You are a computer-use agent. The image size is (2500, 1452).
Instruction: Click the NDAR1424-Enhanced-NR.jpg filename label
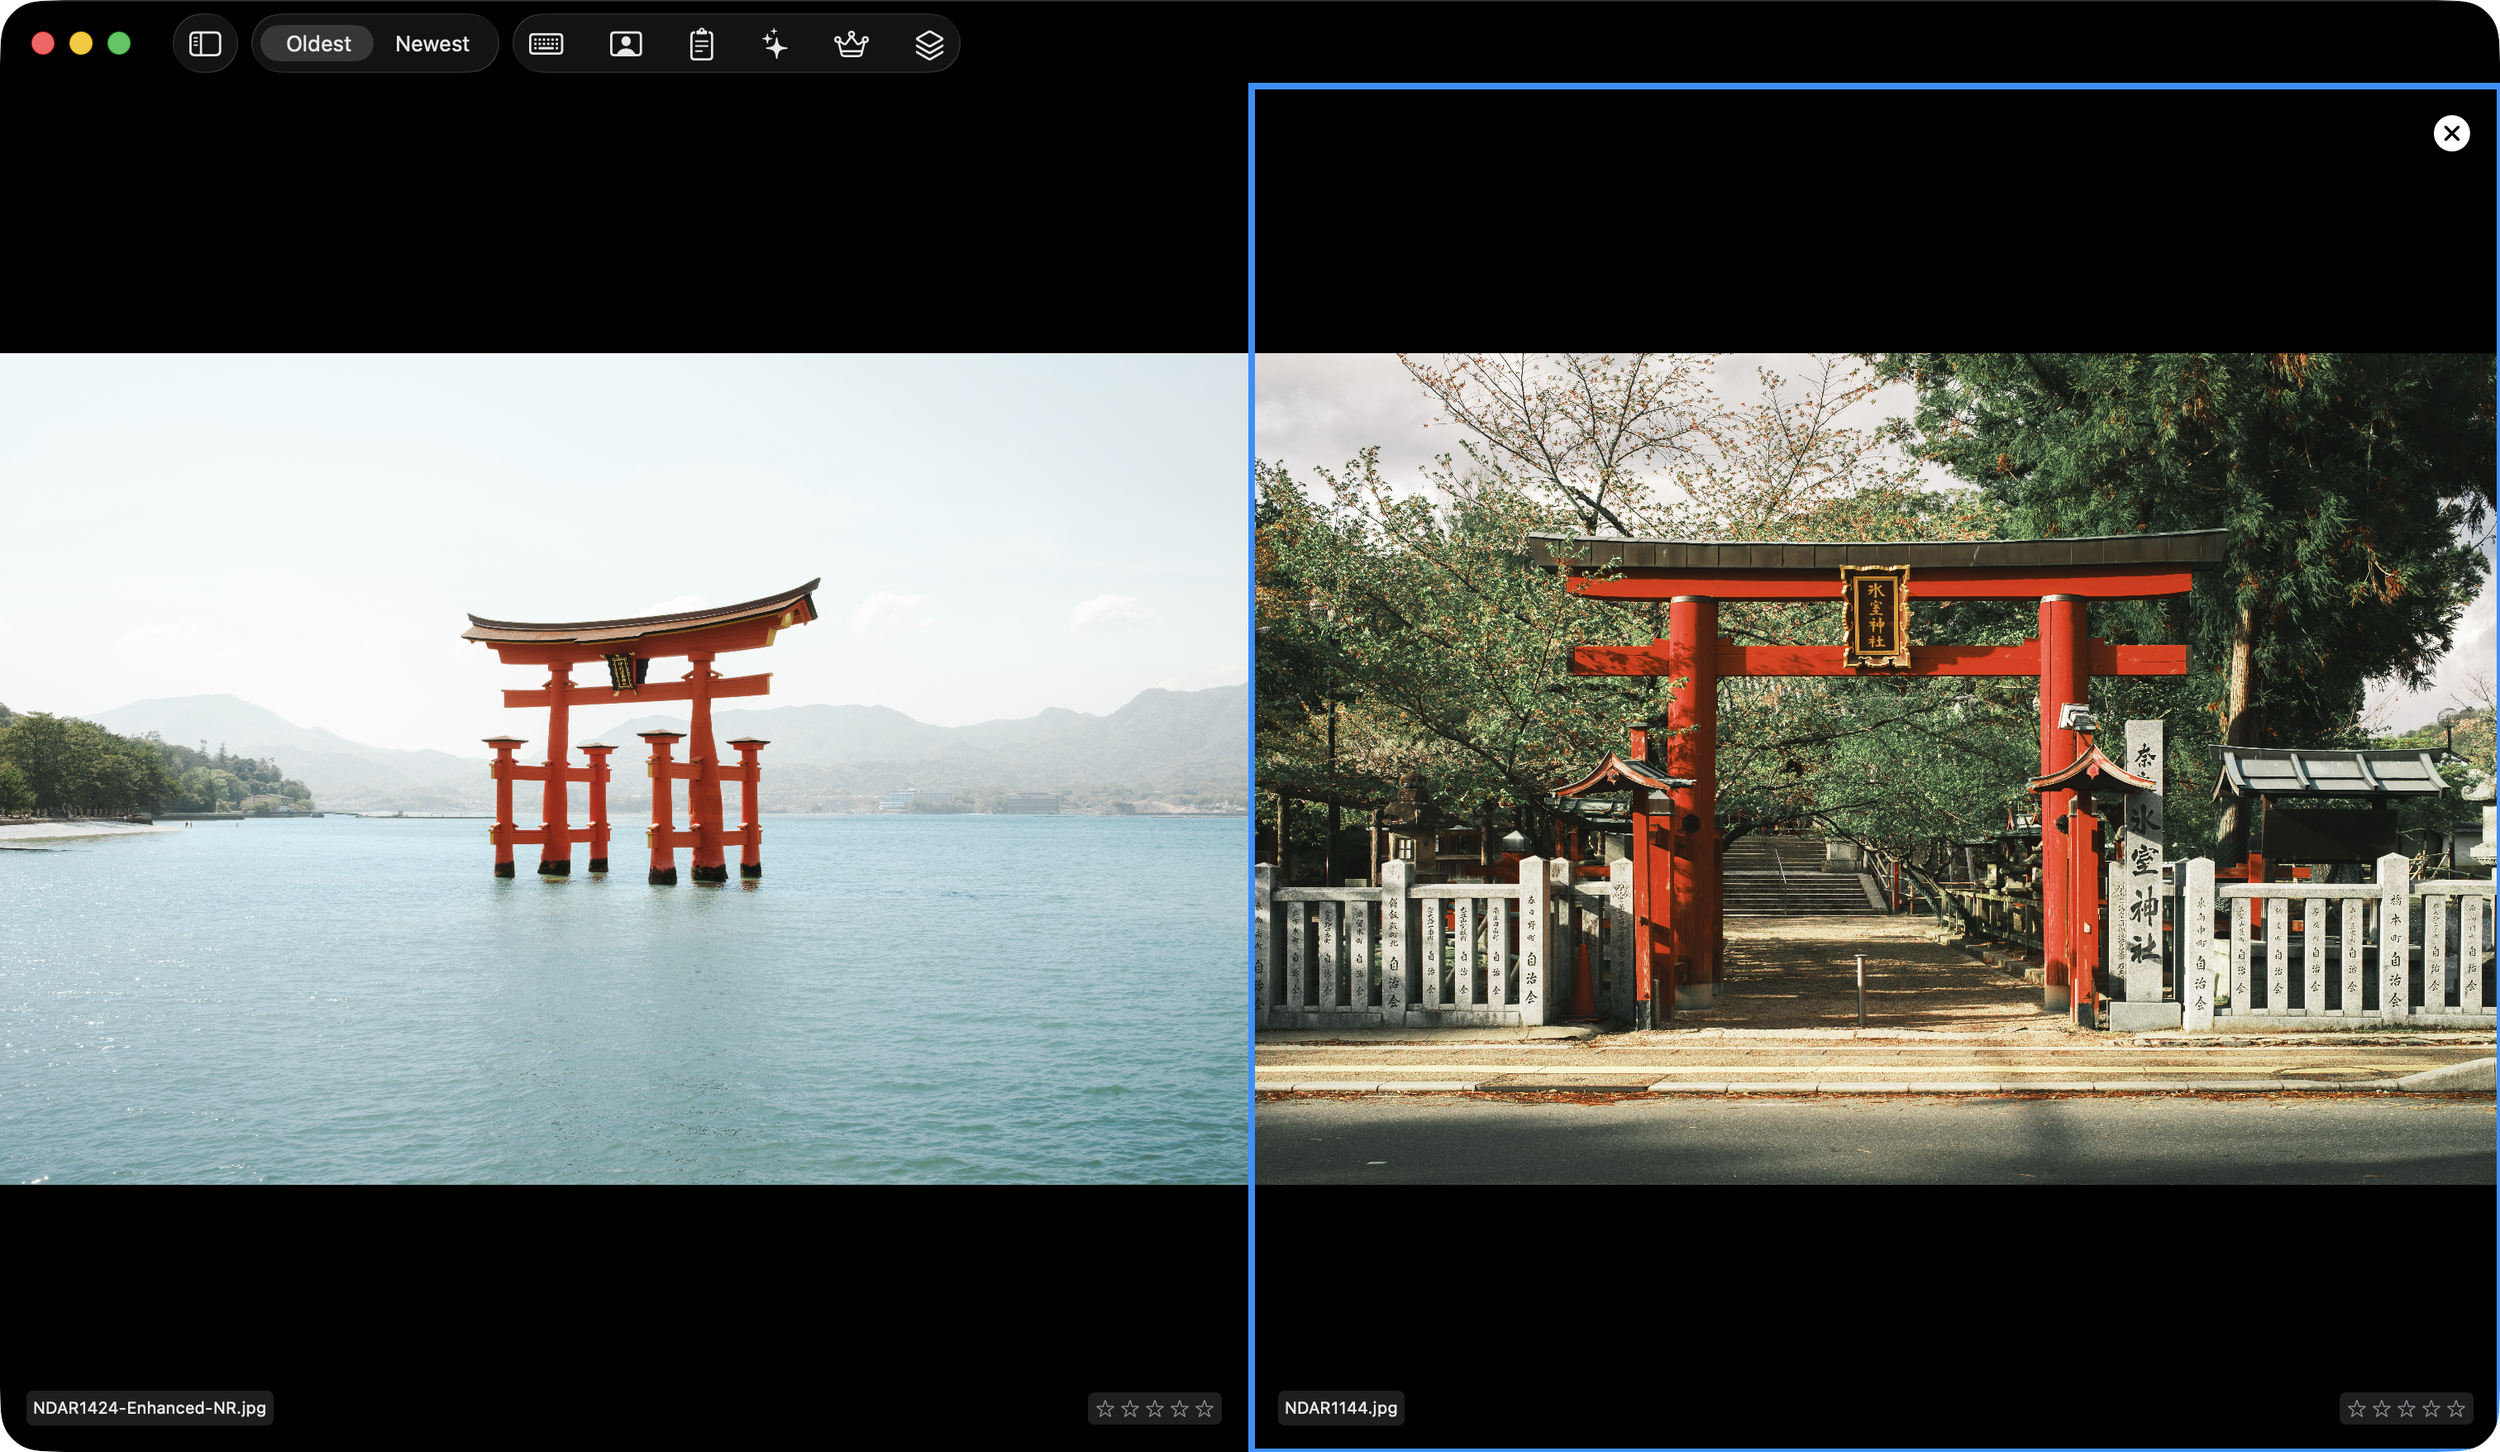tap(150, 1408)
